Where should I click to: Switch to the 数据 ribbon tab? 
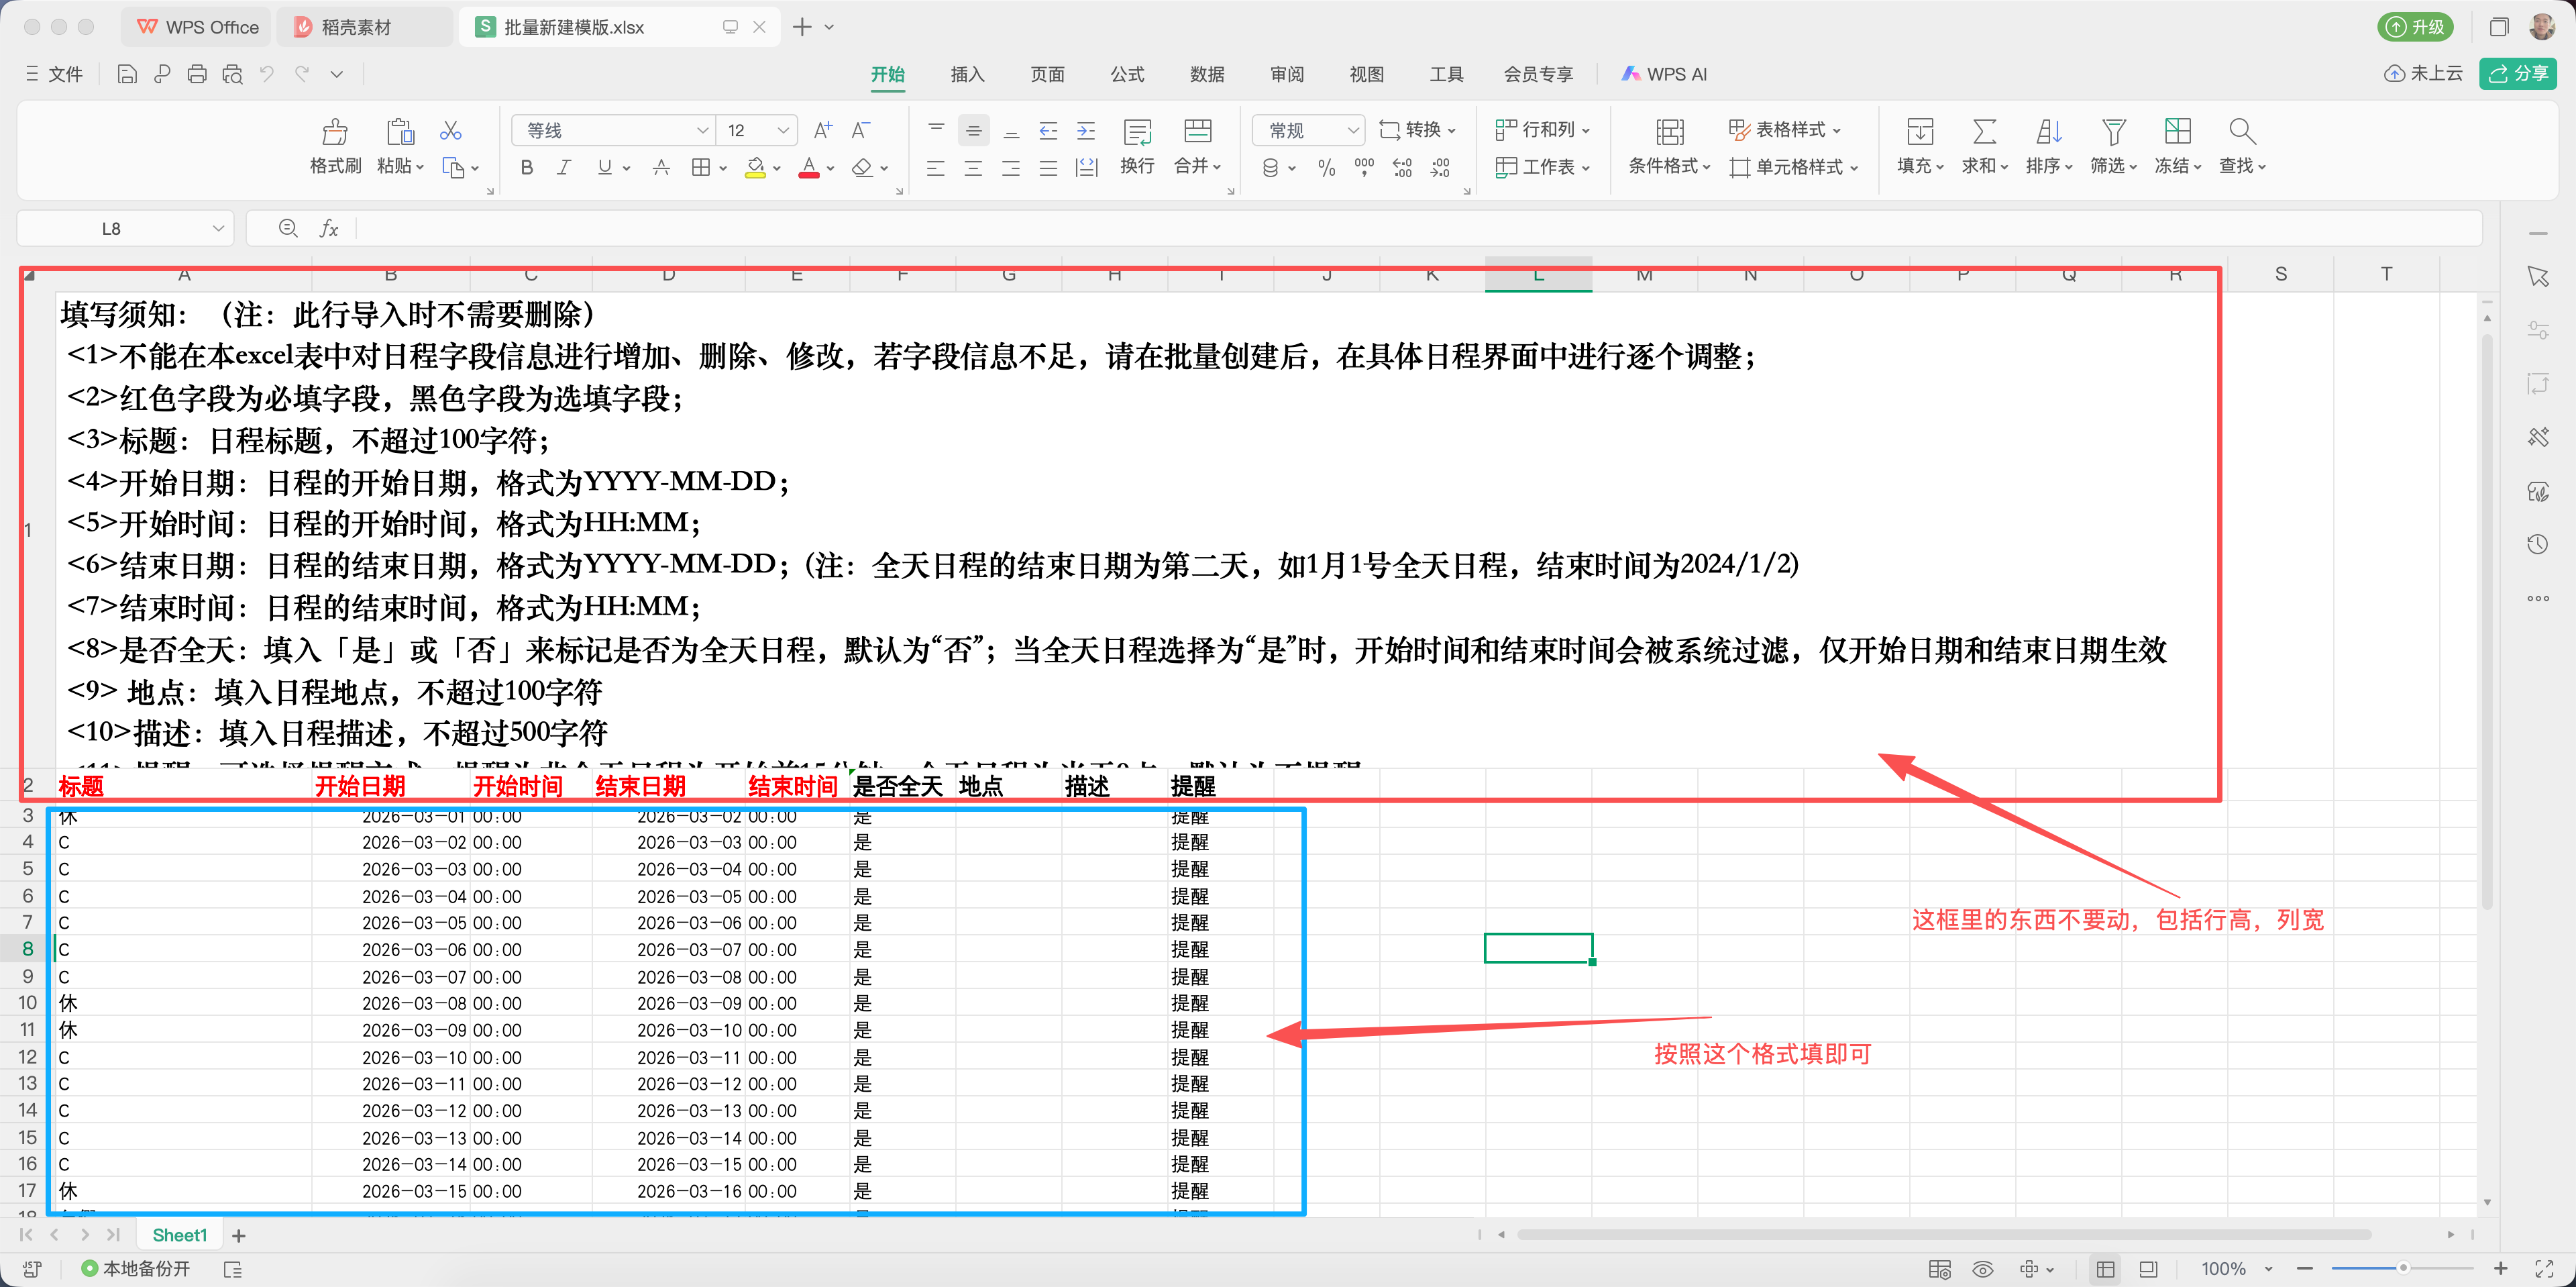click(1206, 74)
